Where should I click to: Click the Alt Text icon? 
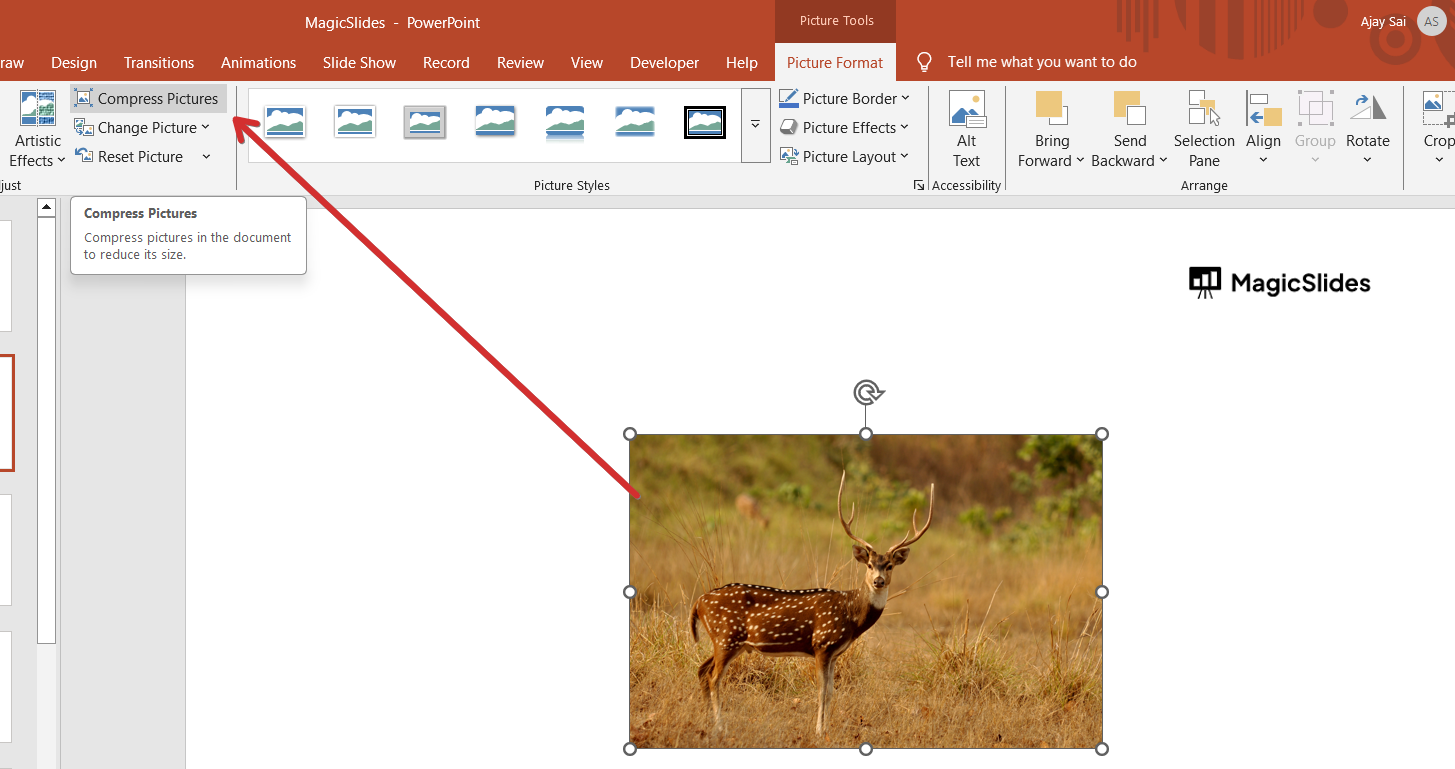click(966, 110)
